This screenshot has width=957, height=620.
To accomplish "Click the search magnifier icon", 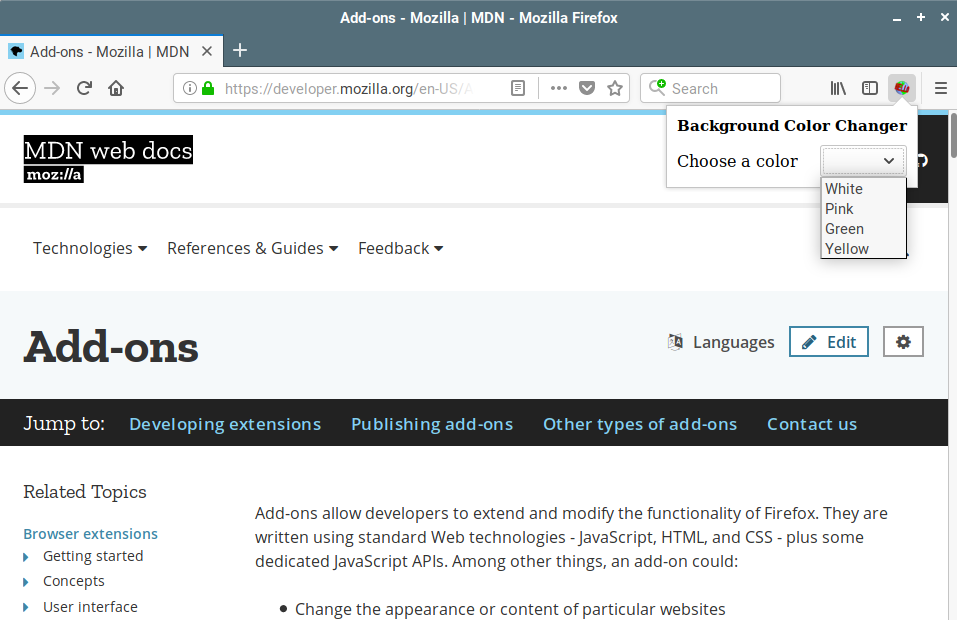I will point(657,88).
